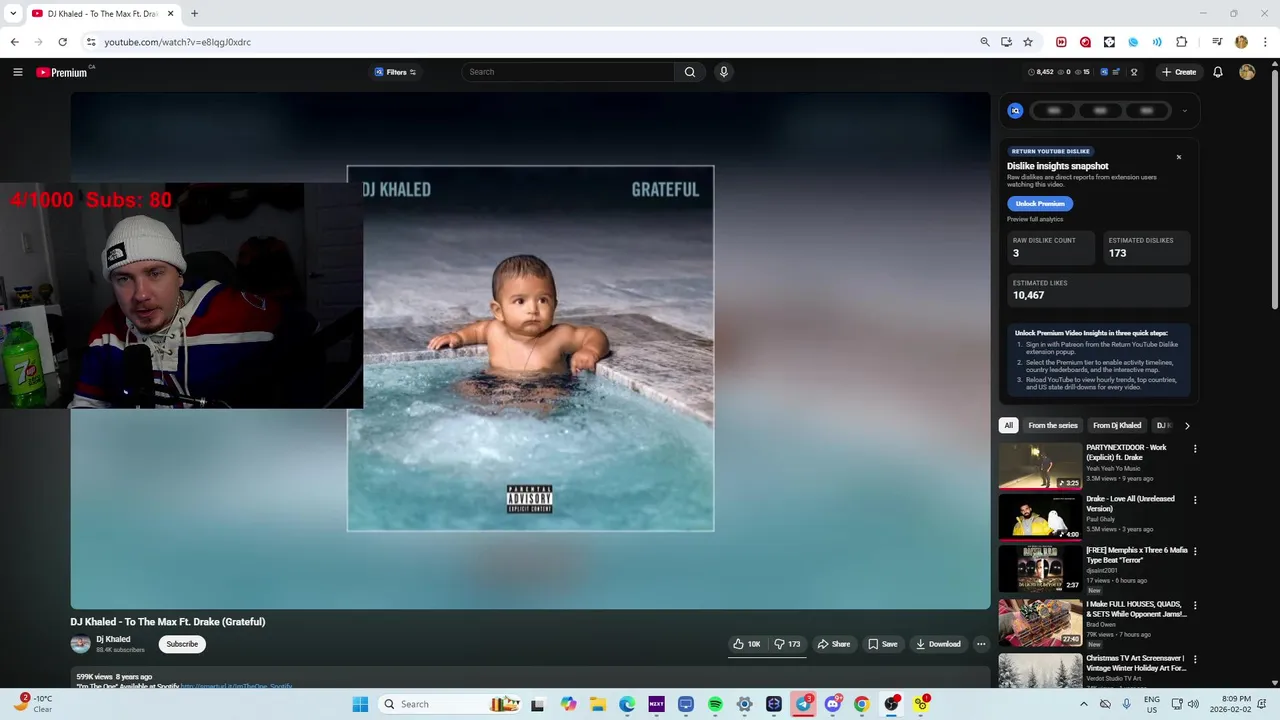Open the YouTube hamburger guide menu
The width and height of the screenshot is (1280, 720).
[17, 72]
